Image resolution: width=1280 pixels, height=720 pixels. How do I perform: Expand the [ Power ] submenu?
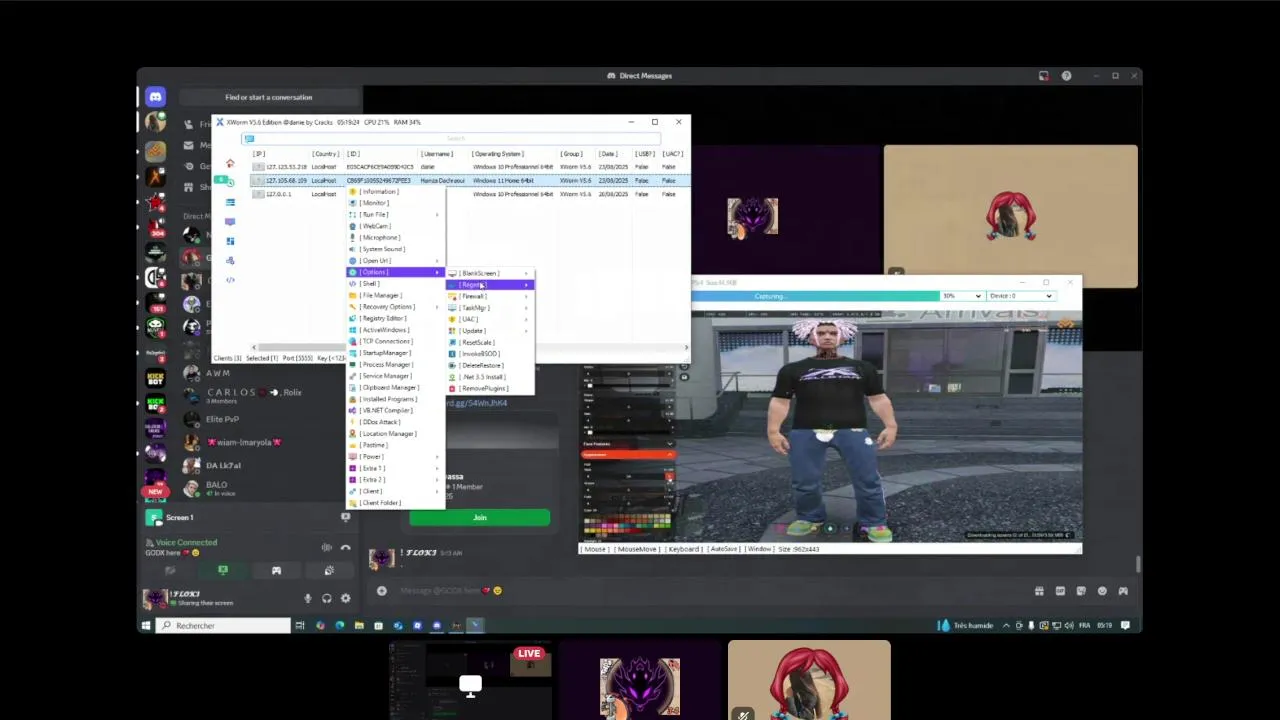396,457
